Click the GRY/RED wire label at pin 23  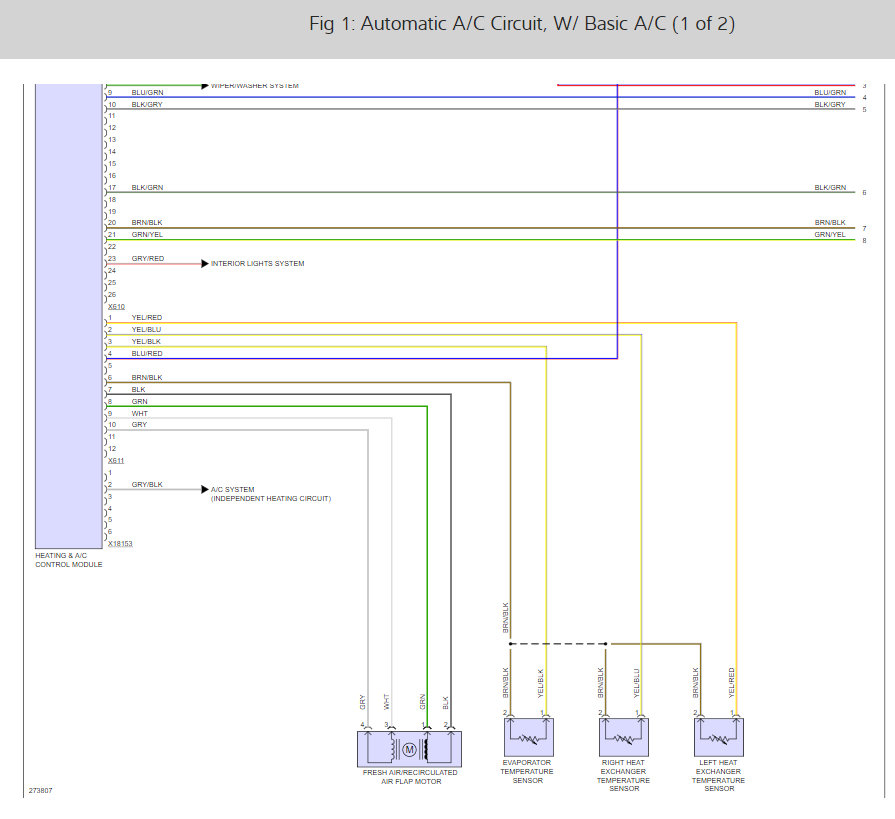tap(148, 259)
